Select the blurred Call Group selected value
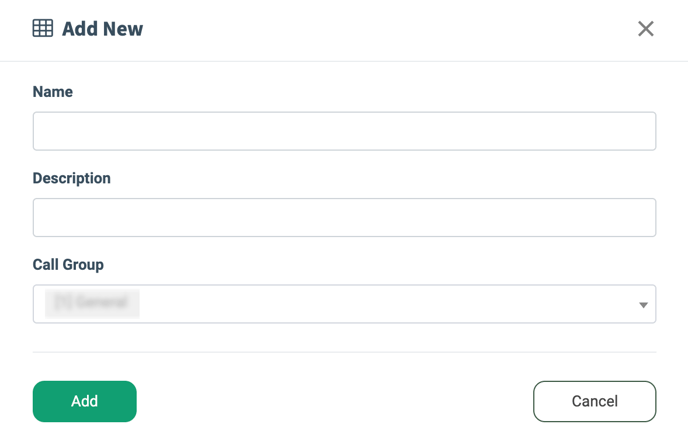 (x=92, y=303)
